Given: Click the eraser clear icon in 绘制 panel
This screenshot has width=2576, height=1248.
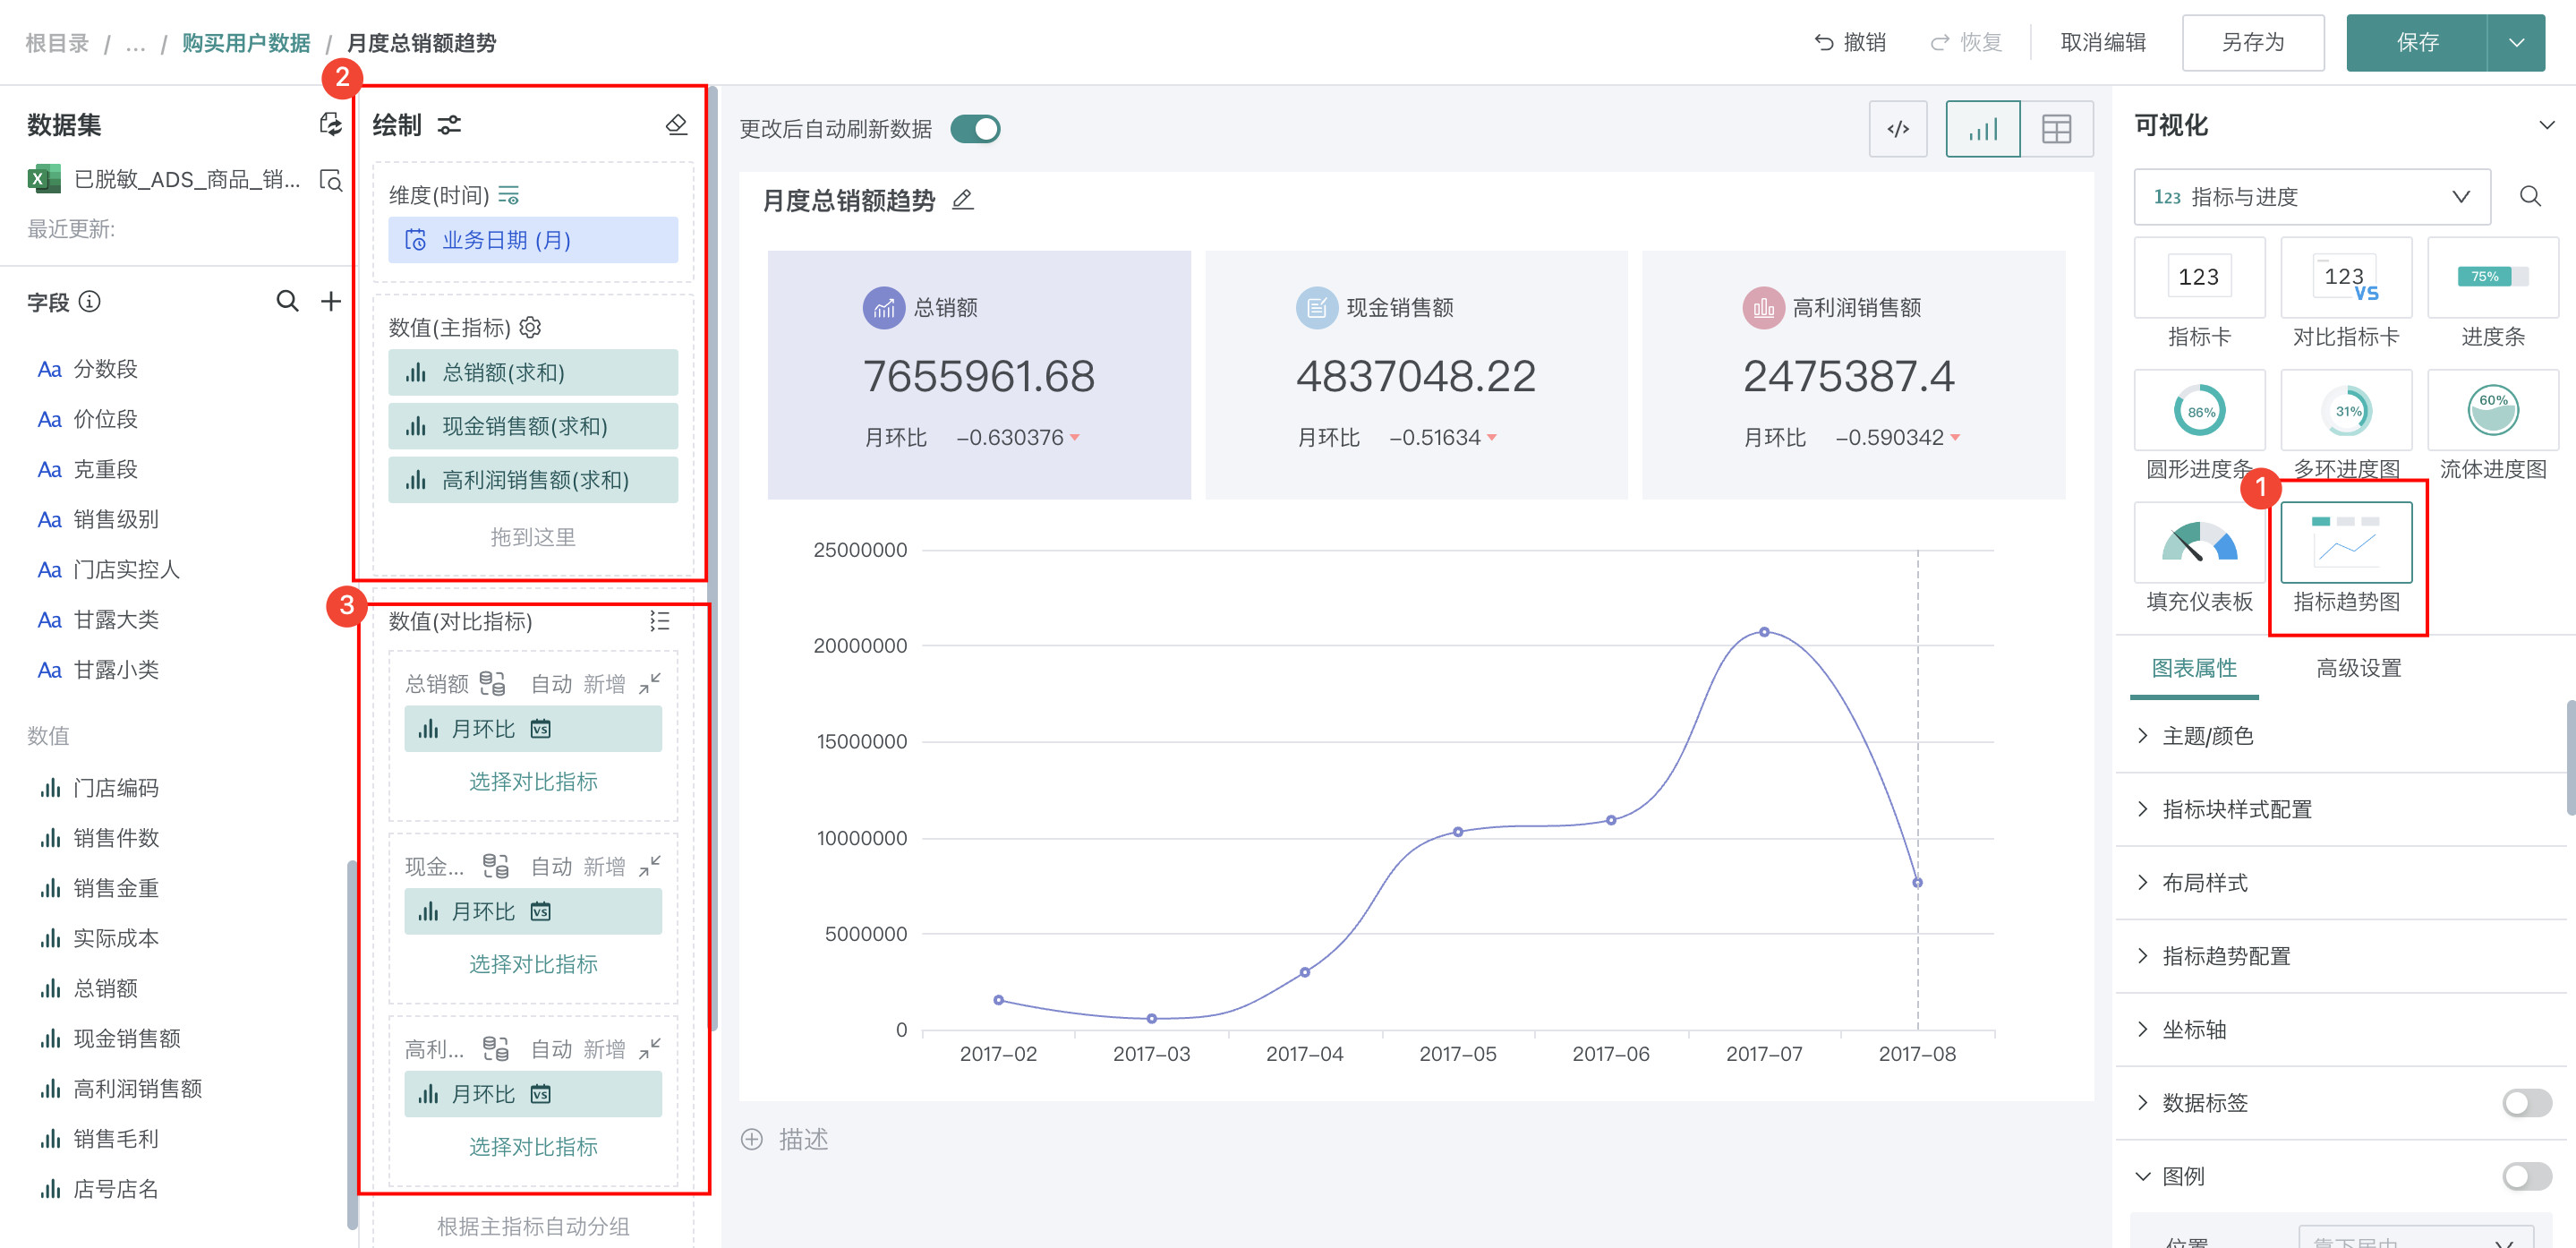Looking at the screenshot, I should tap(676, 125).
